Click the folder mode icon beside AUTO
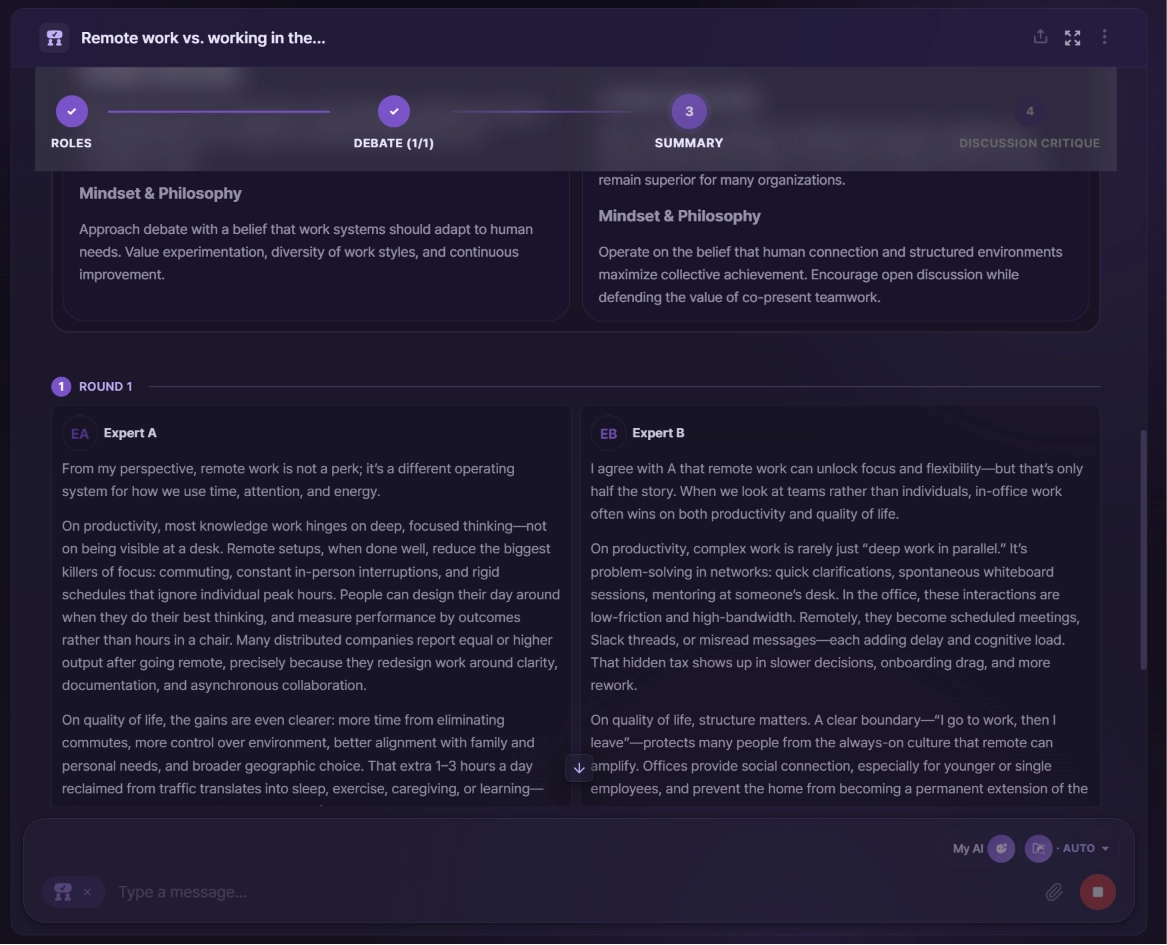Viewport: 1167px width, 945px height. (1038, 849)
